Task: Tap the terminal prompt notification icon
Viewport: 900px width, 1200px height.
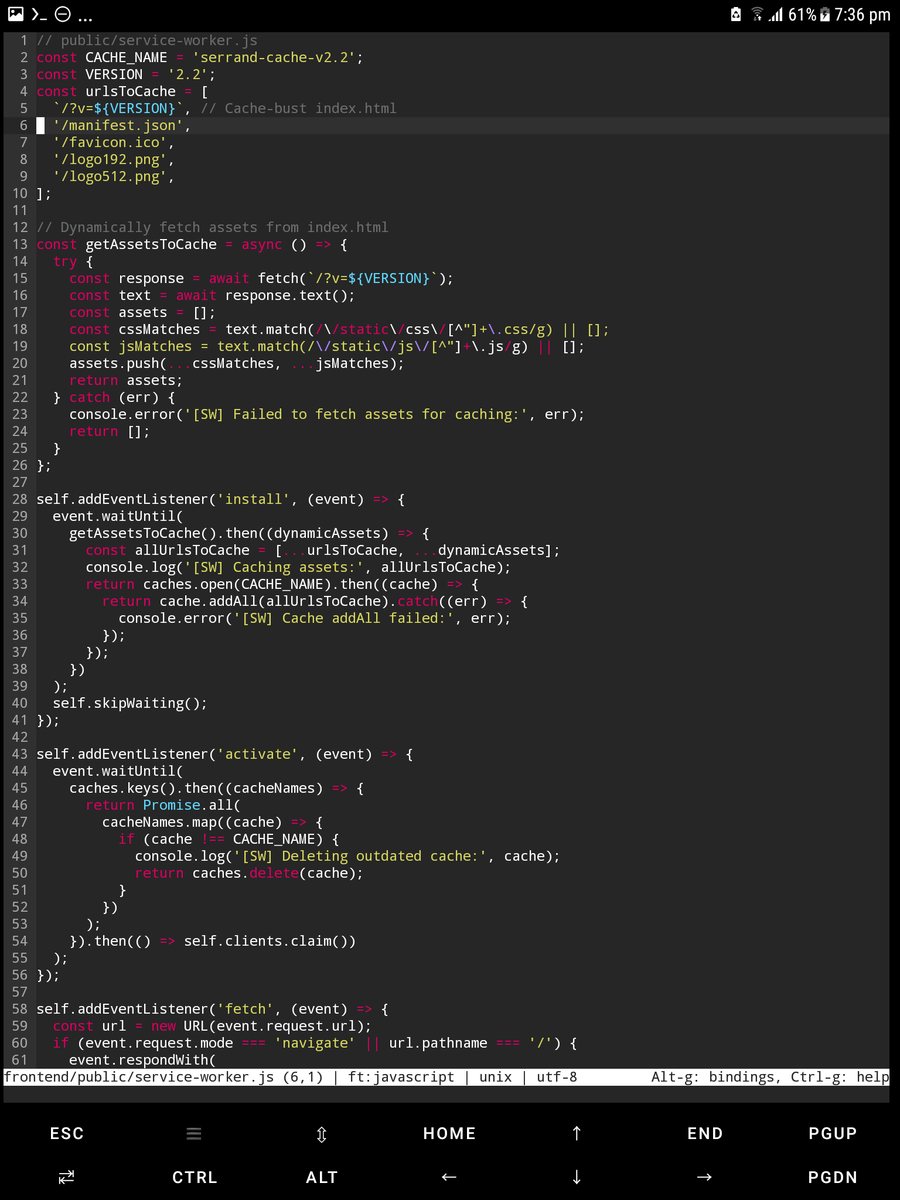Action: pos(39,15)
